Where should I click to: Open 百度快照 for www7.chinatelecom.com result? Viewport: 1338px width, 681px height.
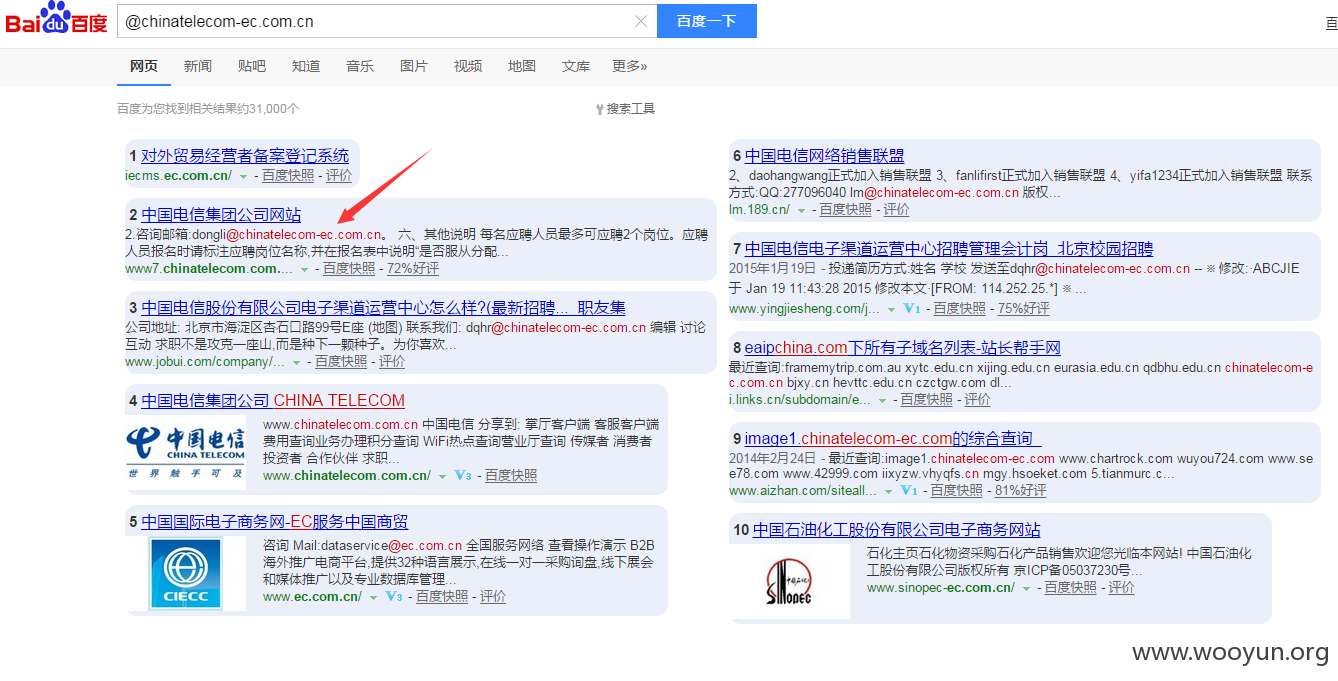click(349, 269)
